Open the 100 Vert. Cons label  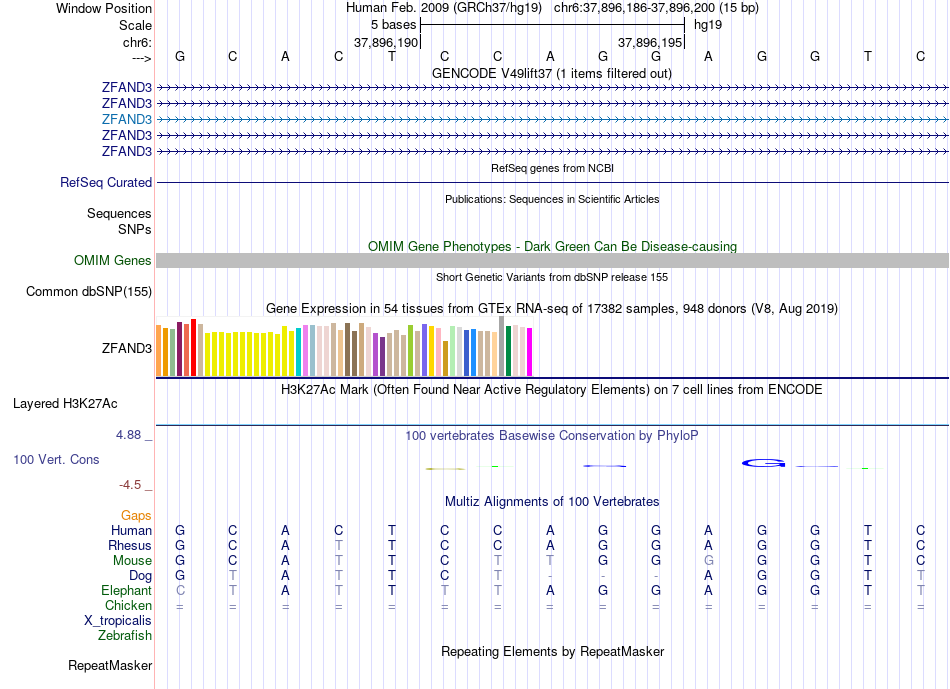[x=56, y=459]
